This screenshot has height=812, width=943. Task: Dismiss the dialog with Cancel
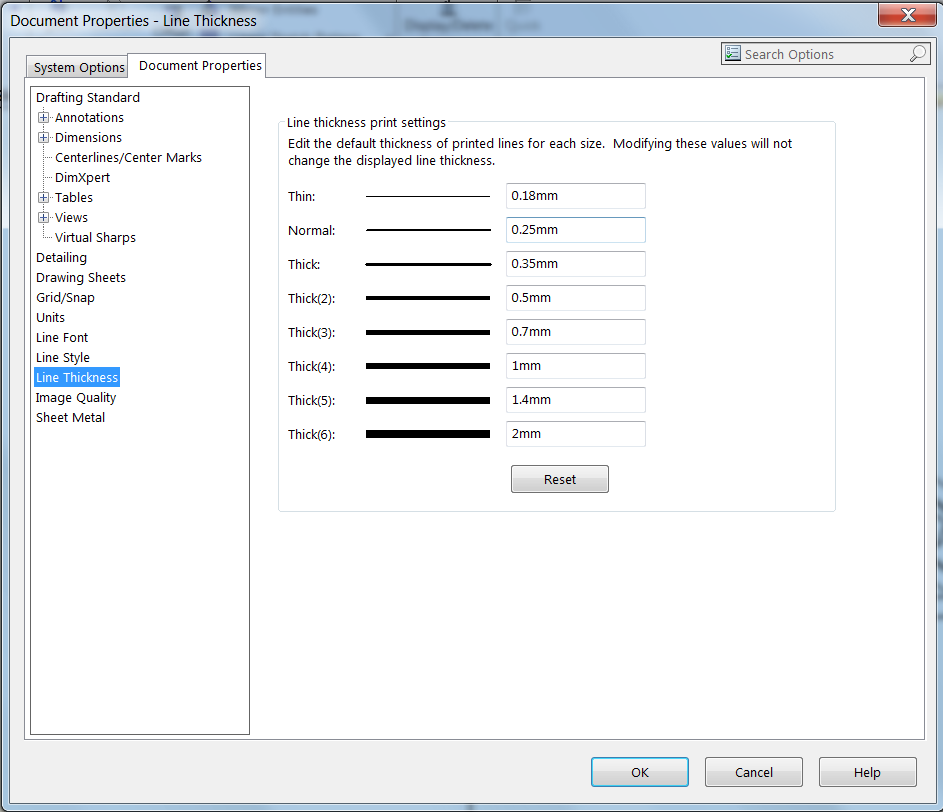coord(753,771)
